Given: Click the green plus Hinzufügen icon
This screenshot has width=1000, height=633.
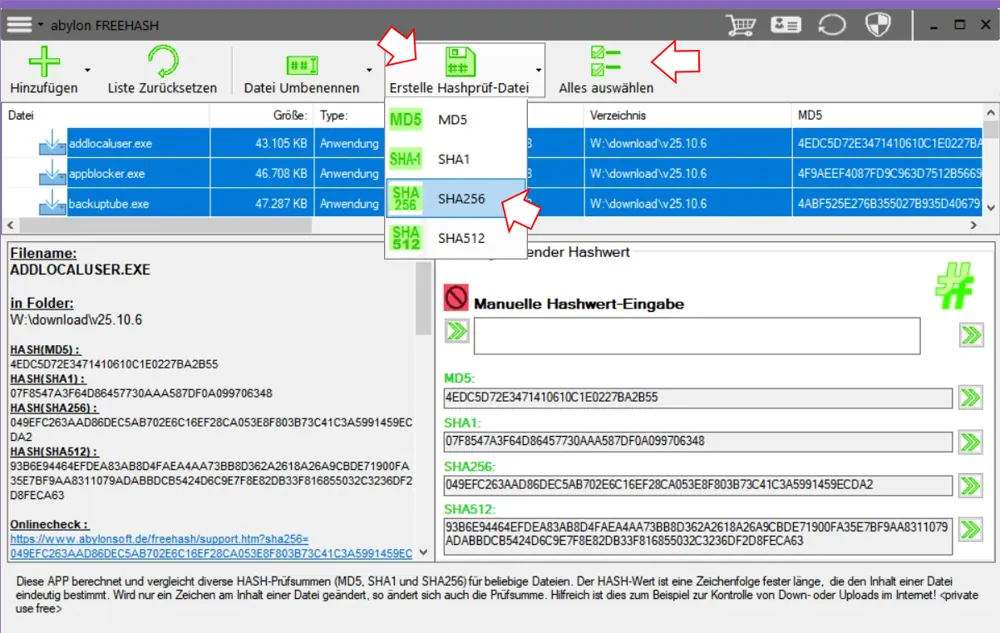Looking at the screenshot, I should coord(44,61).
